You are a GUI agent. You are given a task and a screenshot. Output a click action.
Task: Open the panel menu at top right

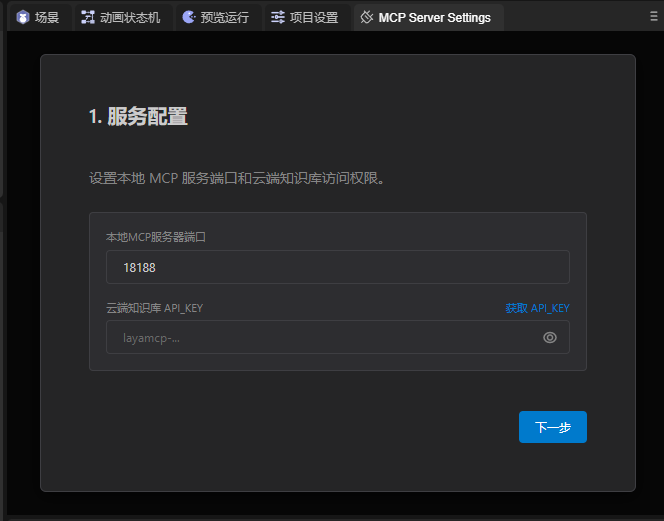point(654,16)
